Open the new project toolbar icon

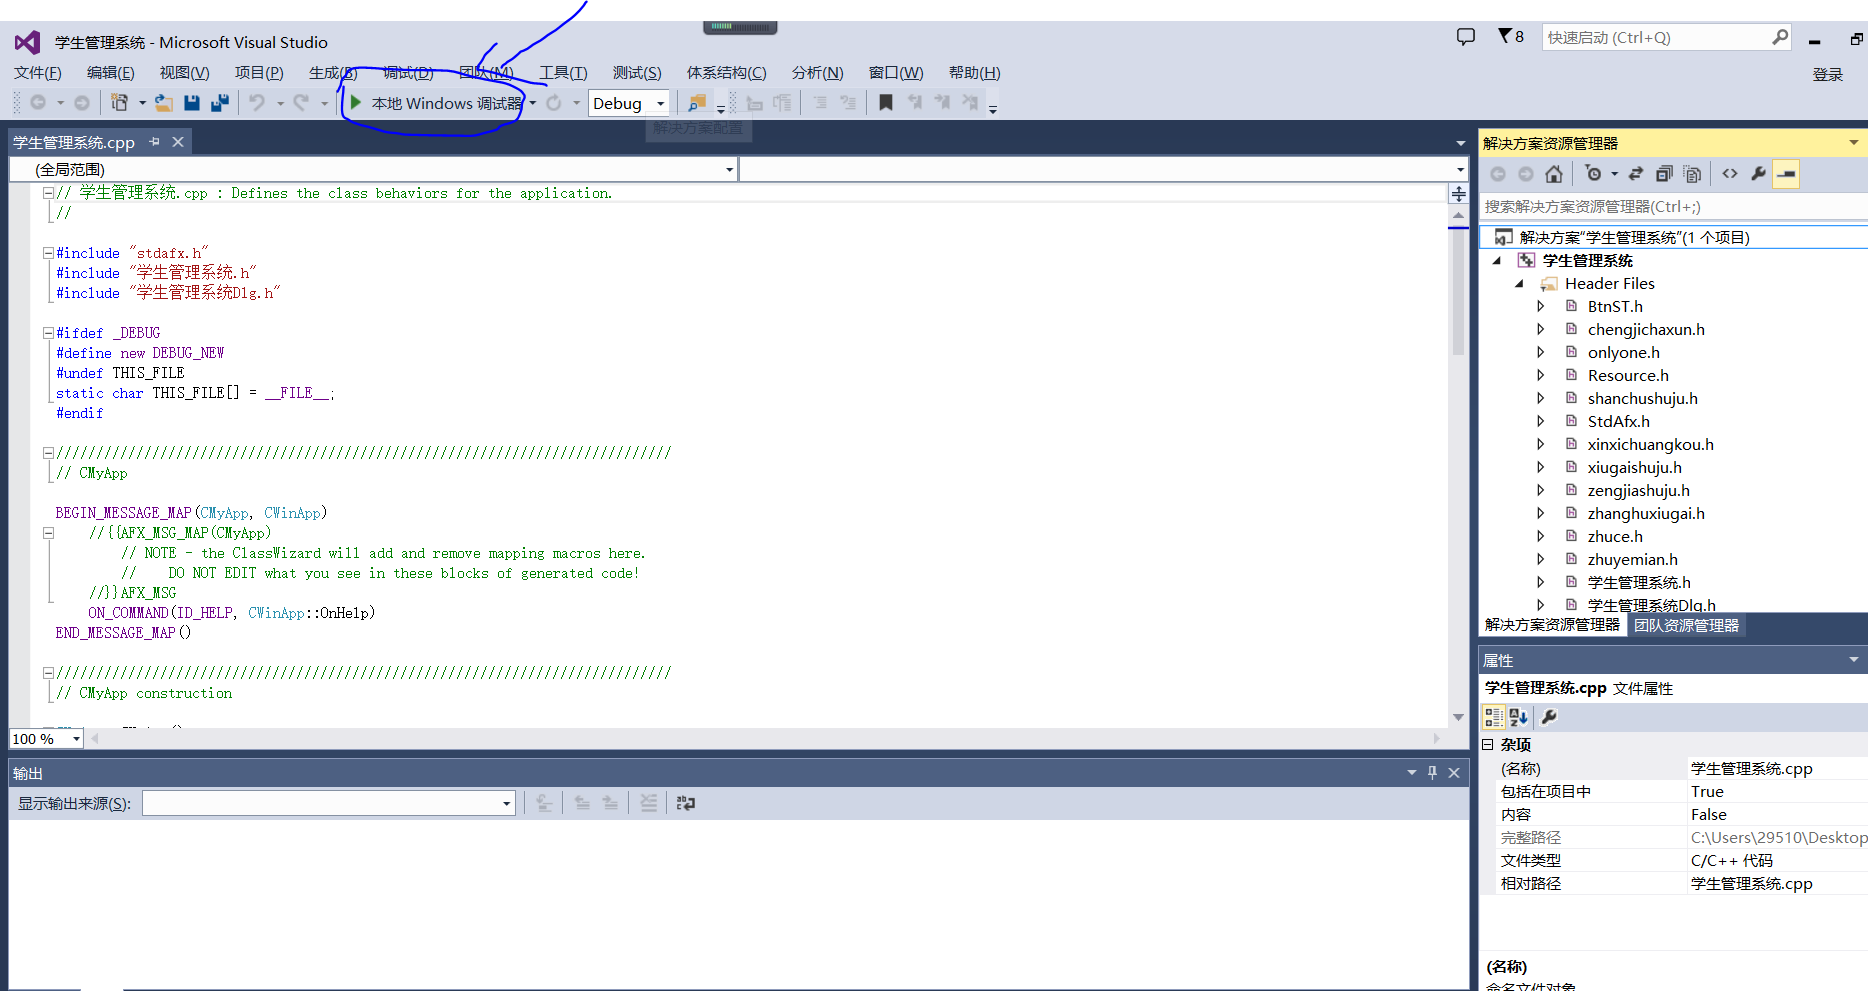coord(120,102)
